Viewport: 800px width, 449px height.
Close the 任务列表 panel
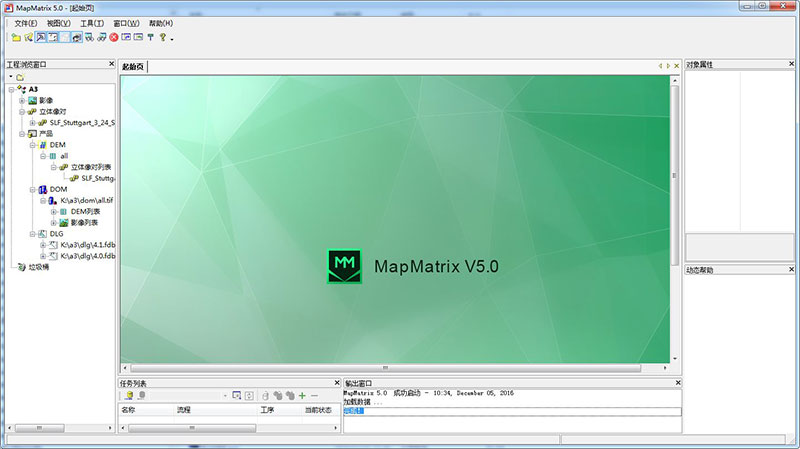pyautogui.click(x=337, y=382)
